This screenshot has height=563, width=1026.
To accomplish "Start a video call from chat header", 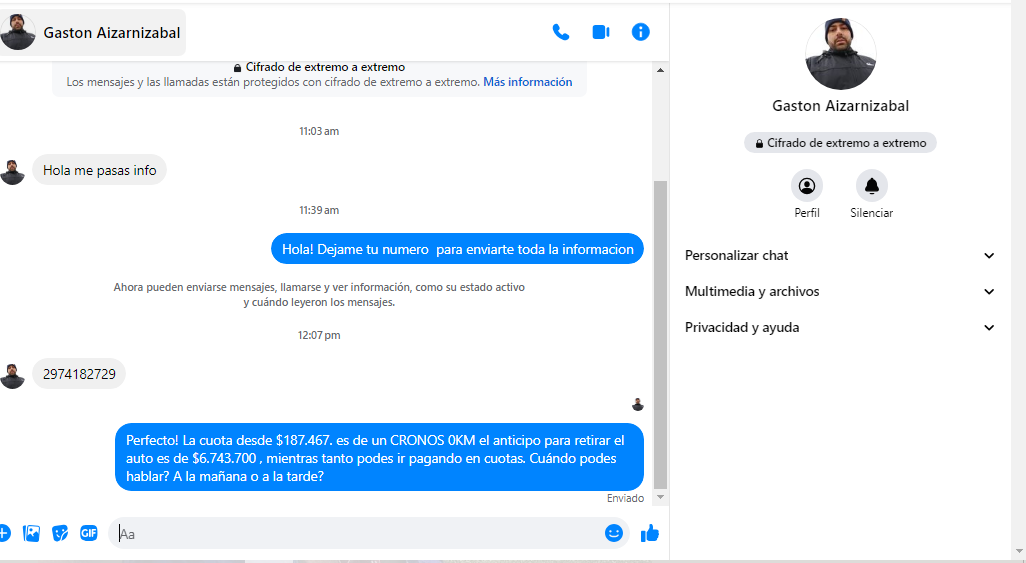I will (x=600, y=32).
